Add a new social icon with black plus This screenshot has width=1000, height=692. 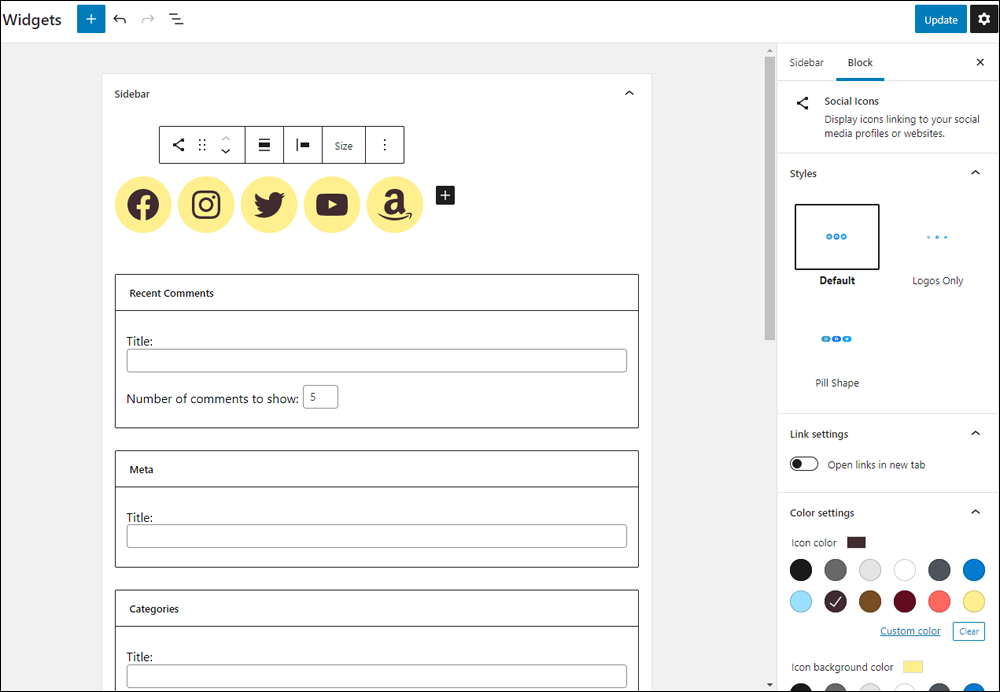point(445,195)
